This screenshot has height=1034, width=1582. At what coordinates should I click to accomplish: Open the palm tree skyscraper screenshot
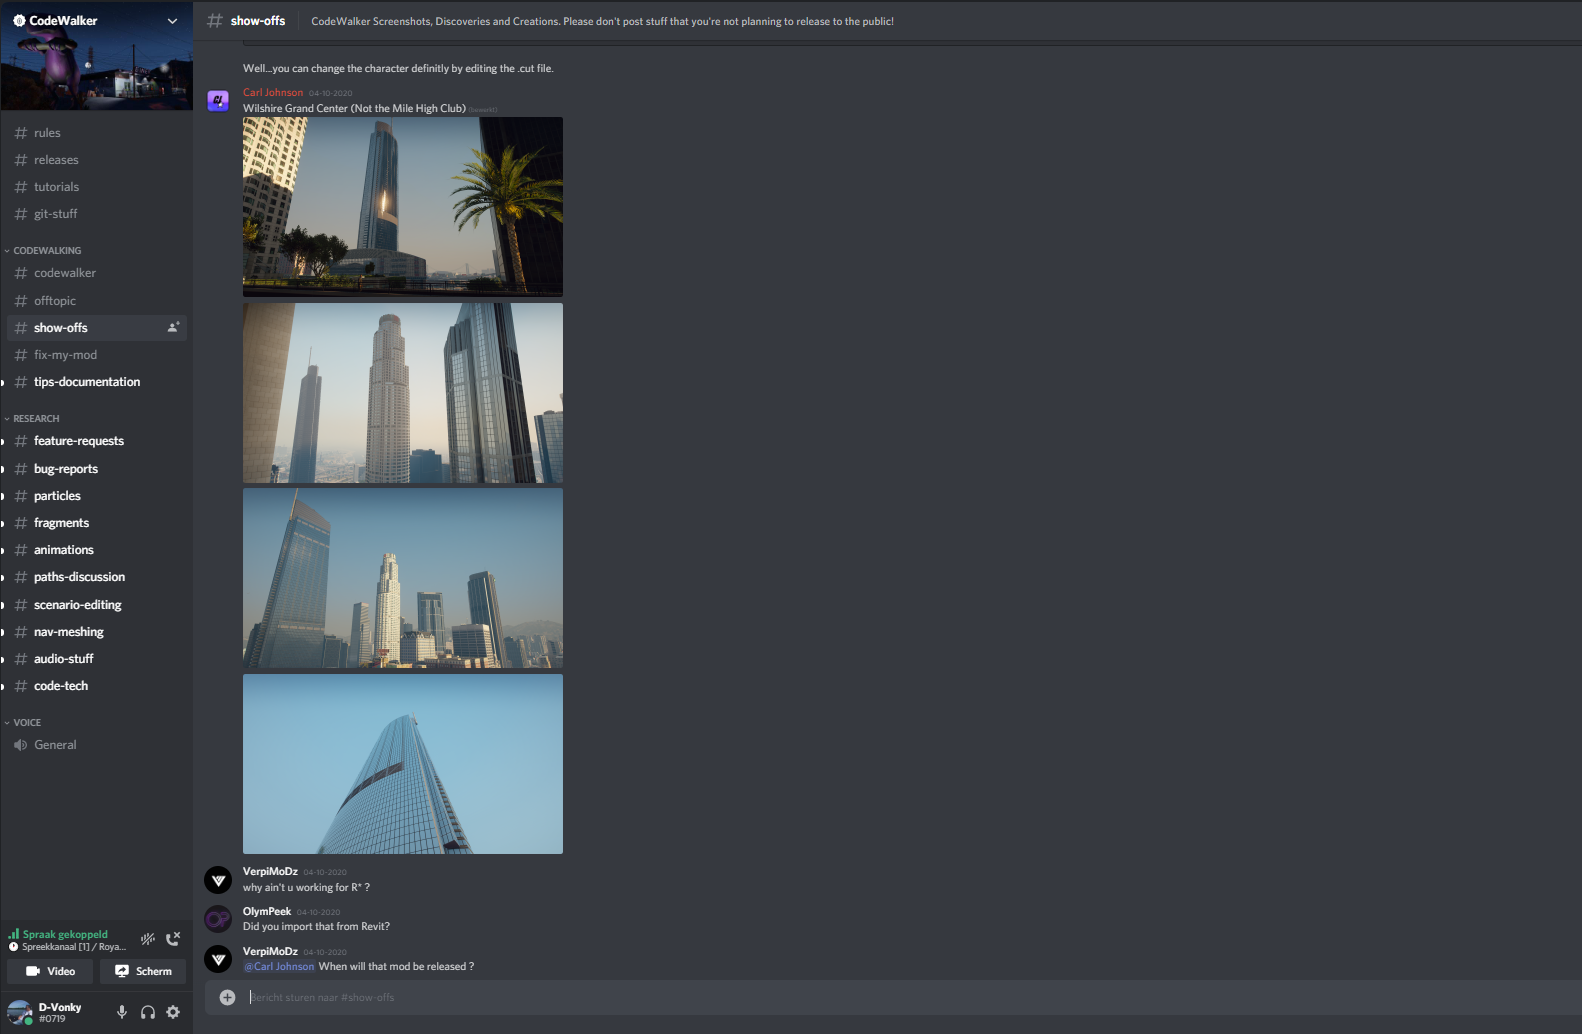coord(402,206)
